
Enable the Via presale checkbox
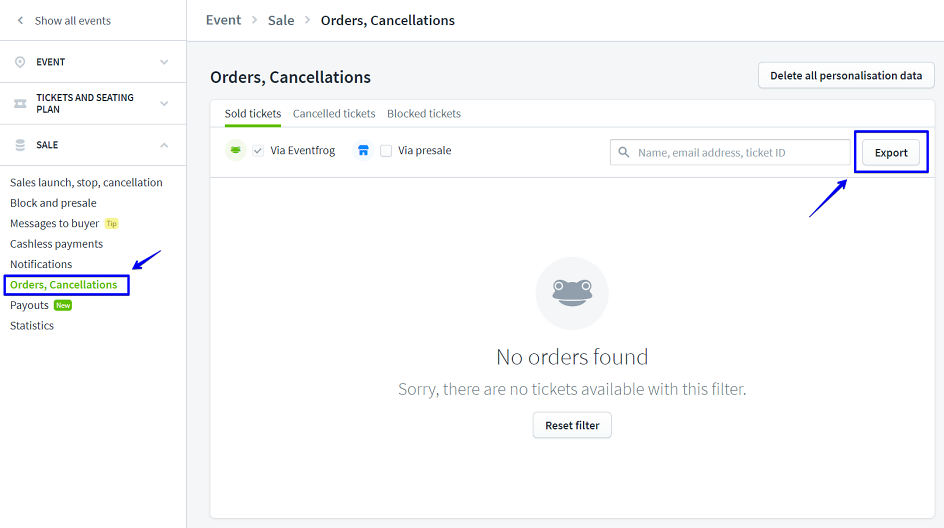click(x=386, y=151)
